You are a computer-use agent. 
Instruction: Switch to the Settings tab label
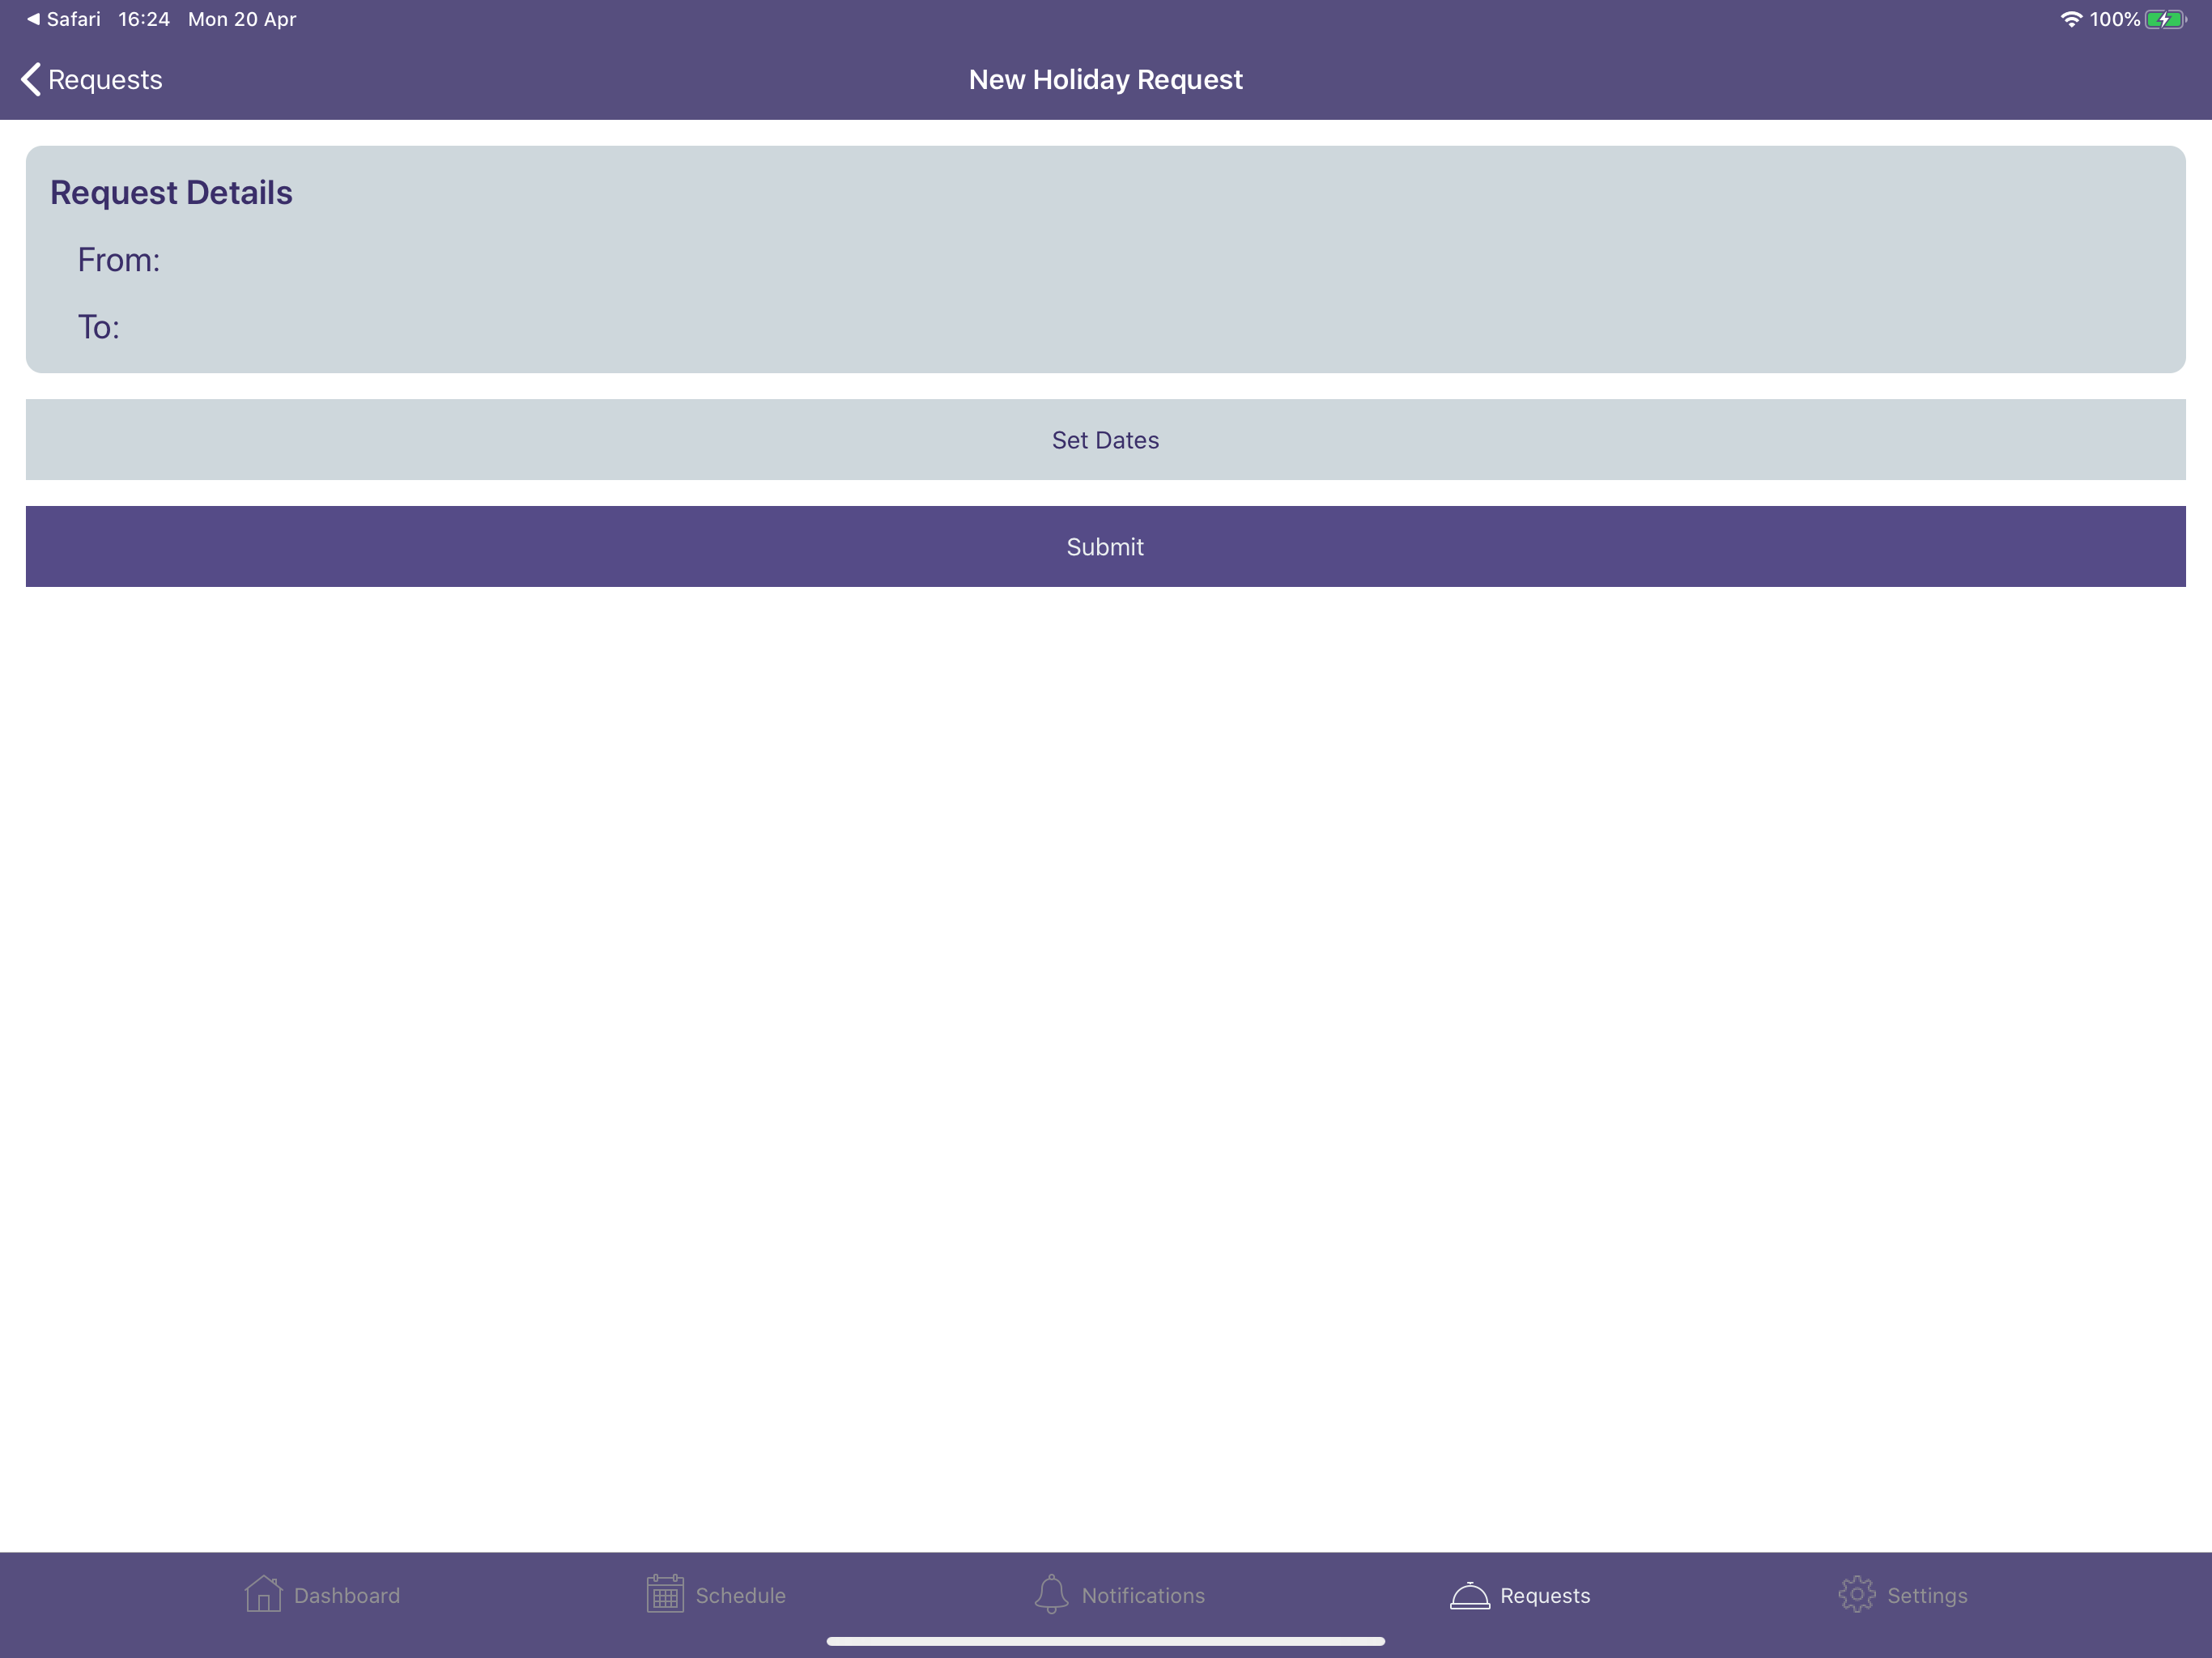tap(1927, 1595)
